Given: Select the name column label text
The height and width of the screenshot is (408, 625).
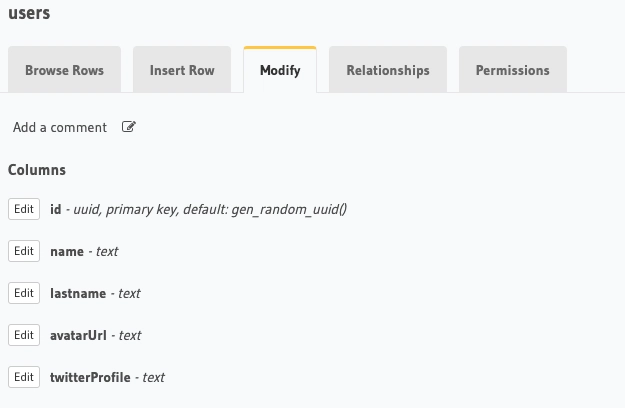Looking at the screenshot, I should pyautogui.click(x=67, y=251).
